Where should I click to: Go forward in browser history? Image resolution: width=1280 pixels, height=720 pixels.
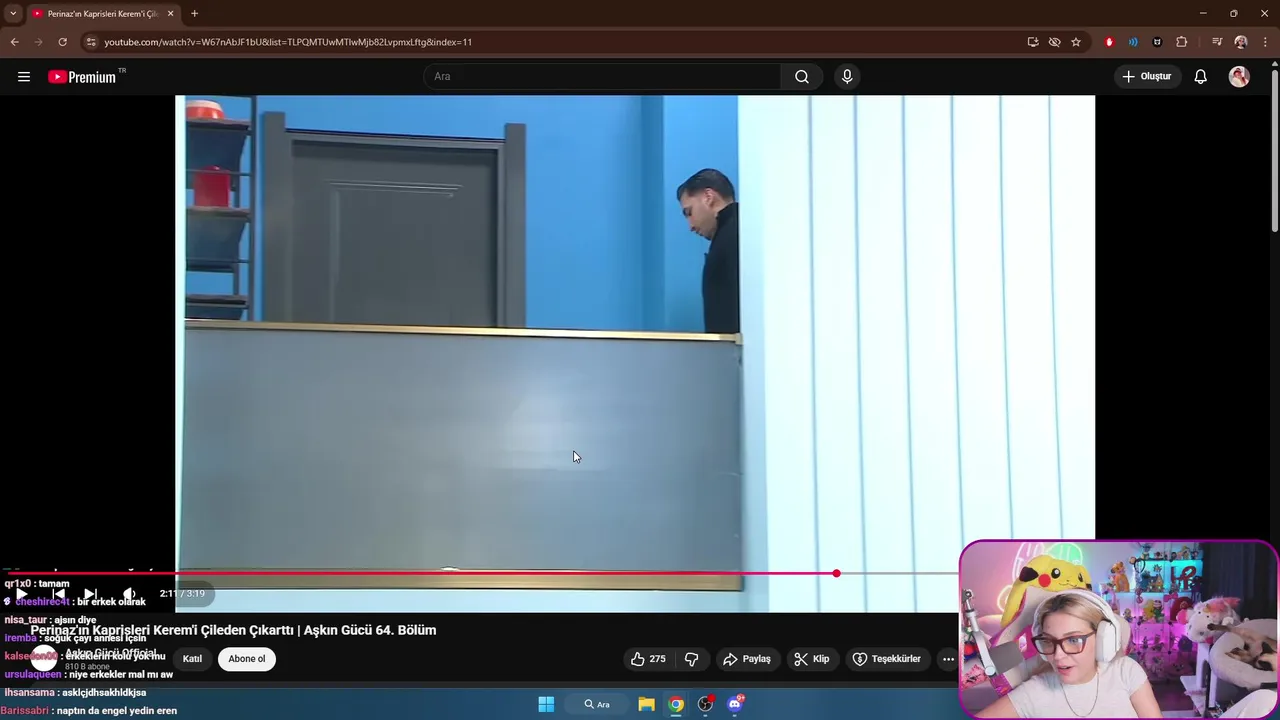pyautogui.click(x=38, y=42)
